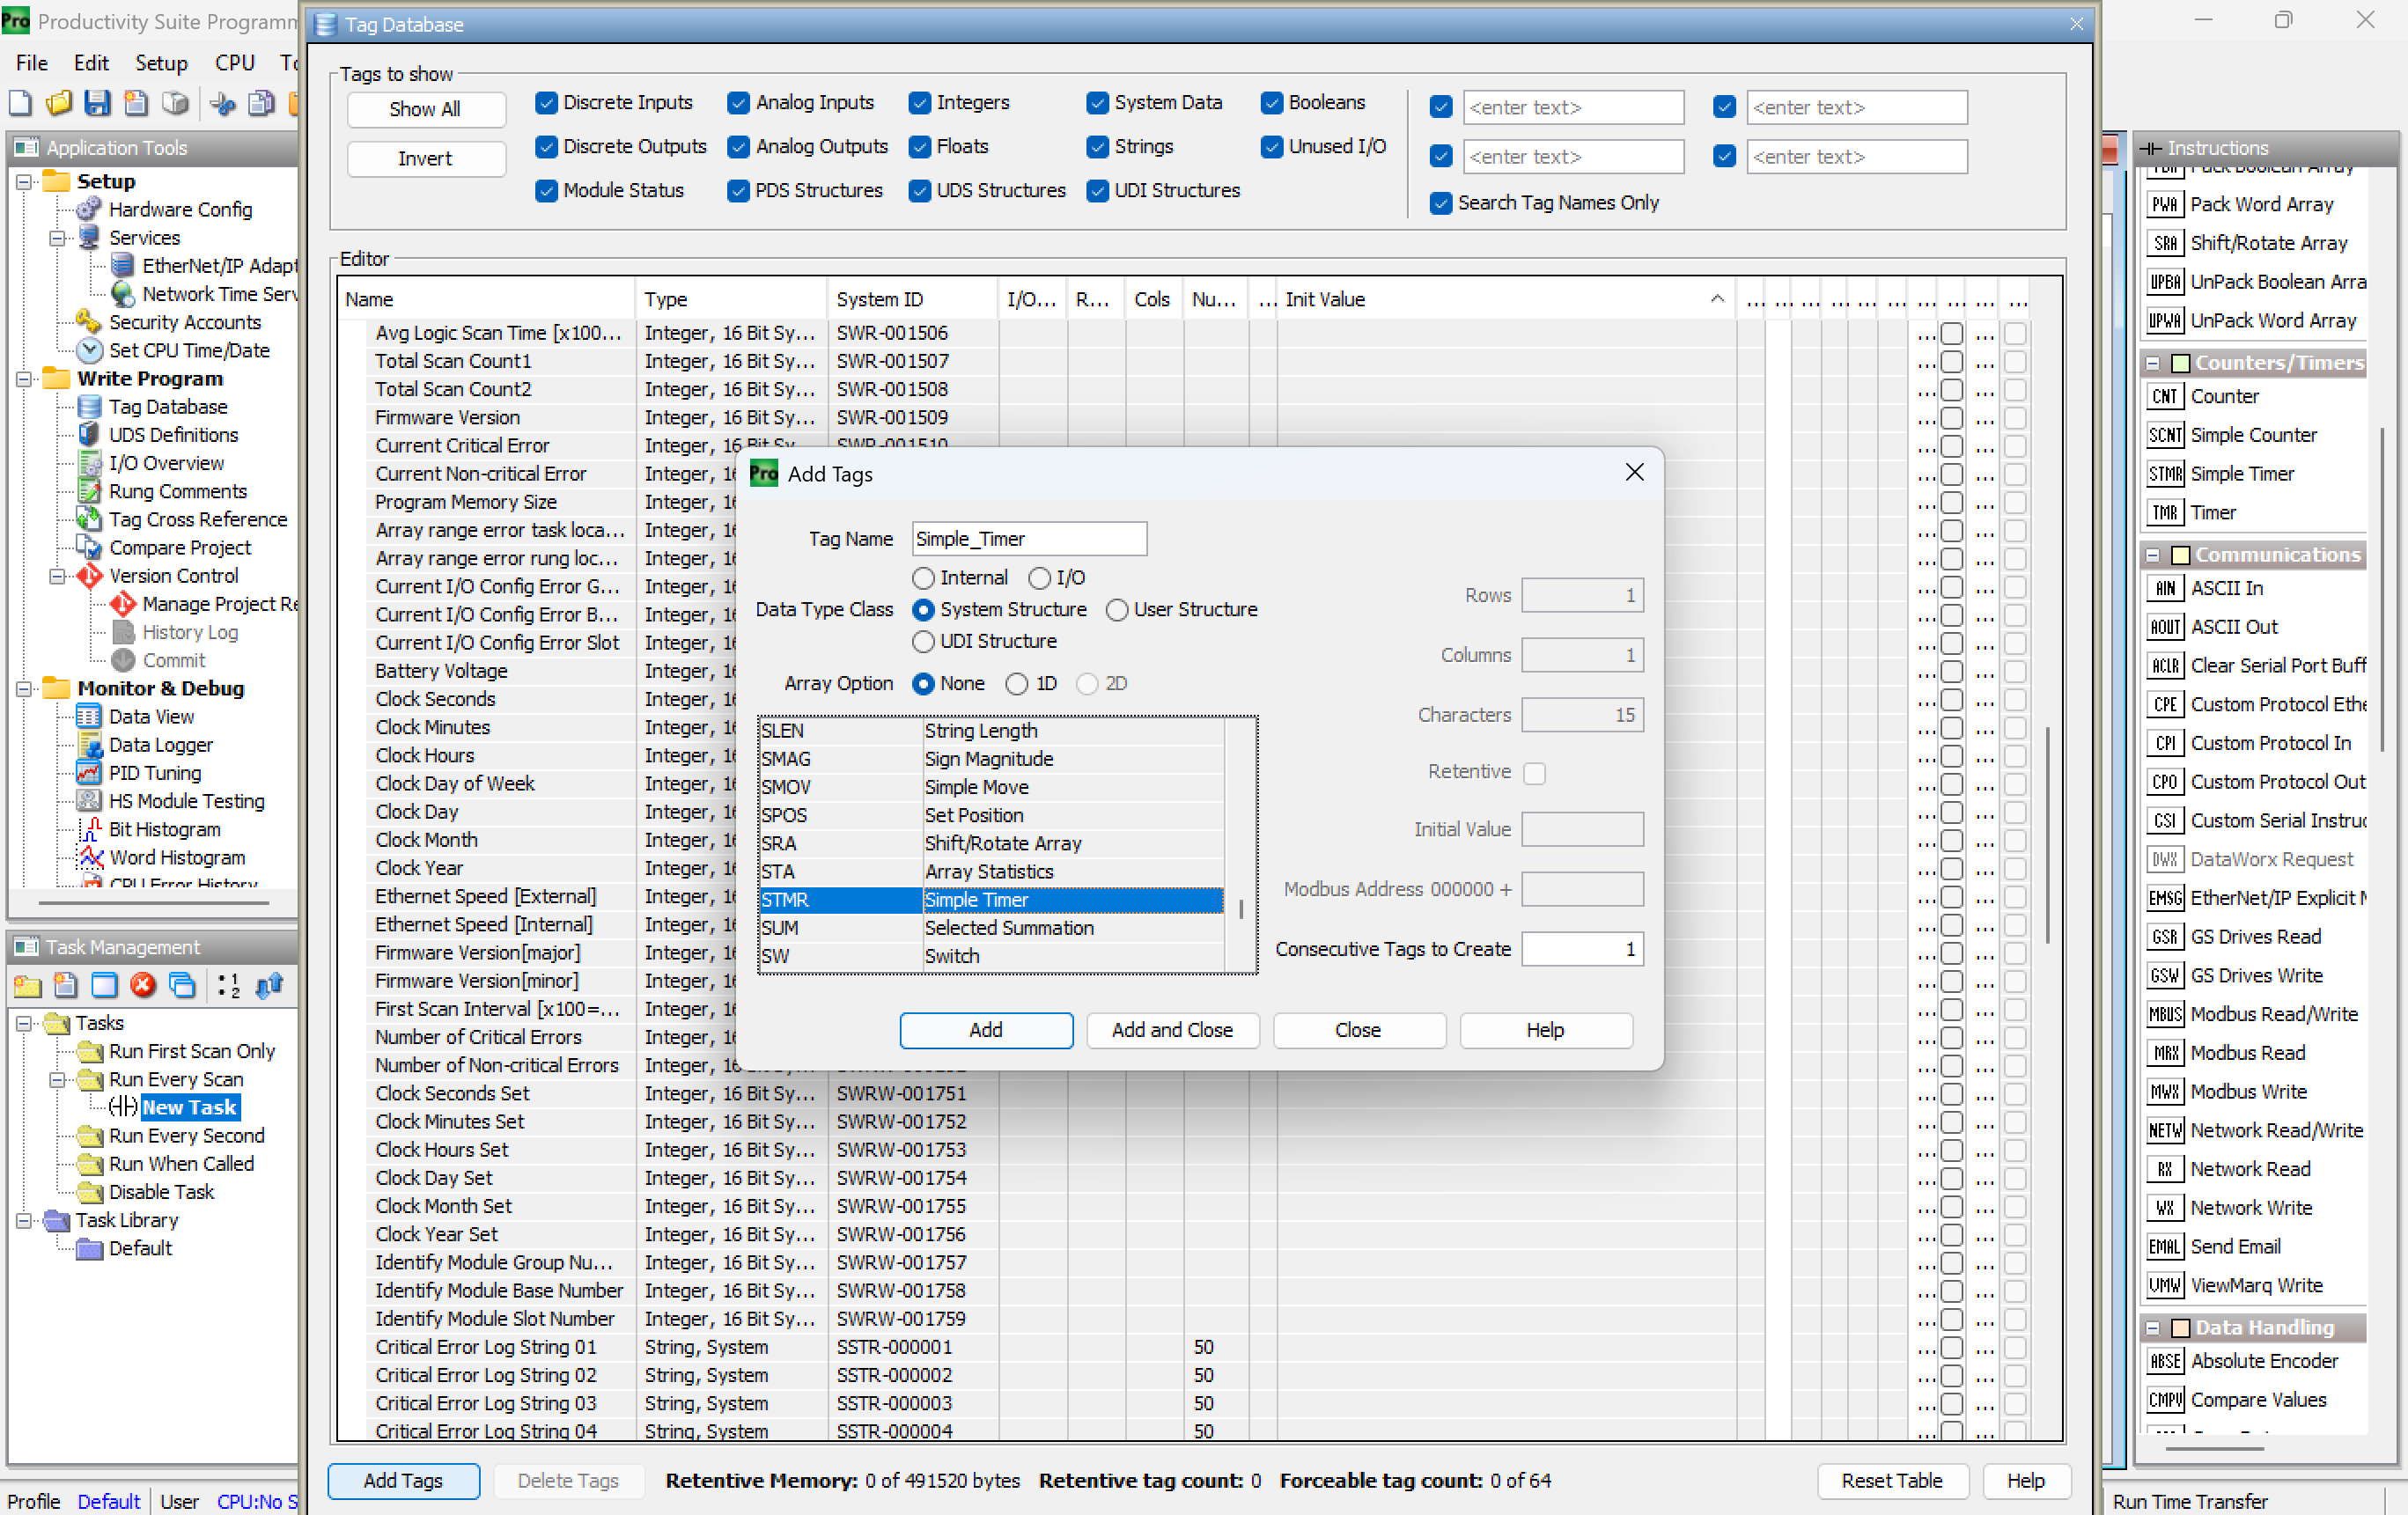Image resolution: width=2408 pixels, height=1515 pixels.
Task: Click the Application Tools horizontal scrollbar
Action: [x=154, y=902]
